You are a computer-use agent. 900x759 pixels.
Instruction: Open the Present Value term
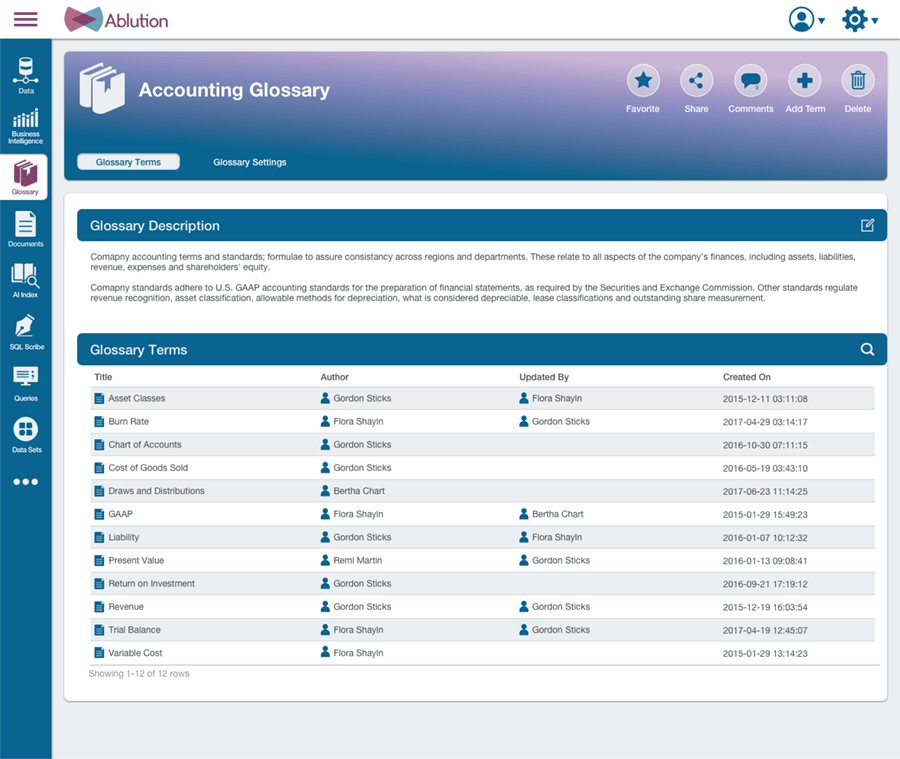coord(136,560)
